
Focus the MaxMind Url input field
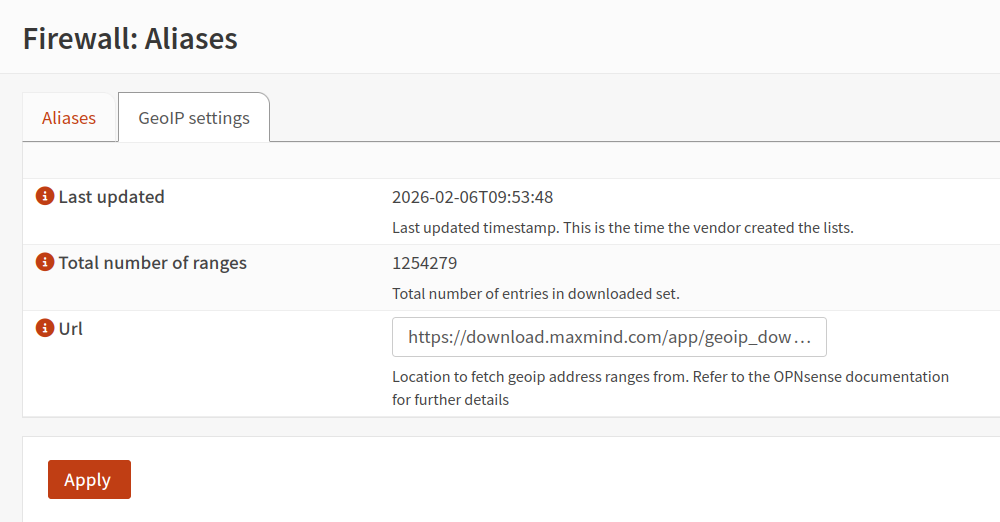pyautogui.click(x=609, y=338)
